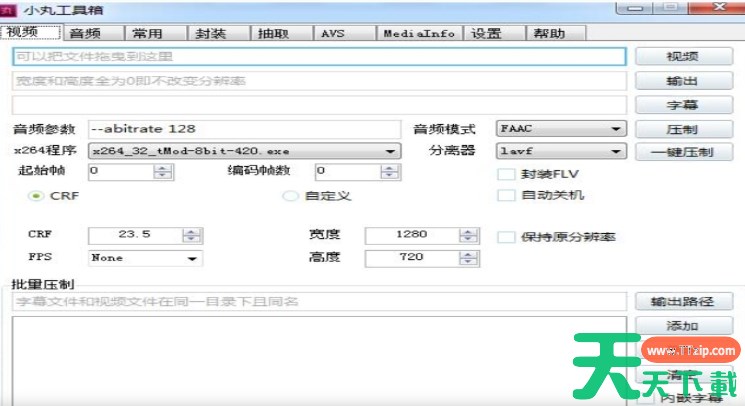Switch to the MediaInfo tab

click(x=419, y=33)
